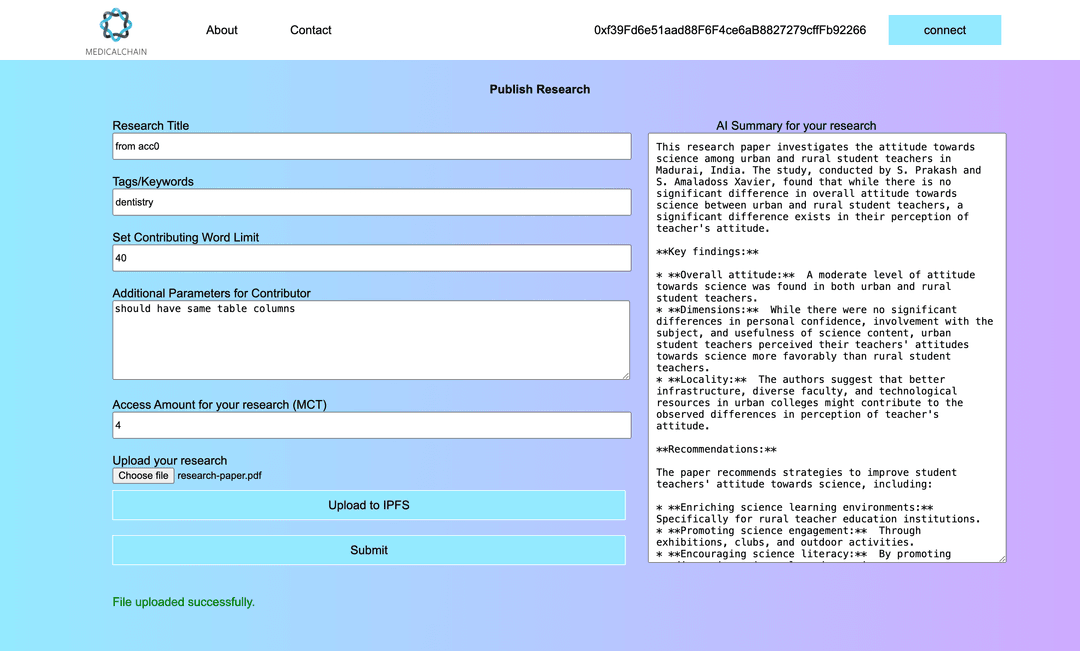Click the "Publish Research" heading
The height and width of the screenshot is (651, 1080).
[540, 90]
